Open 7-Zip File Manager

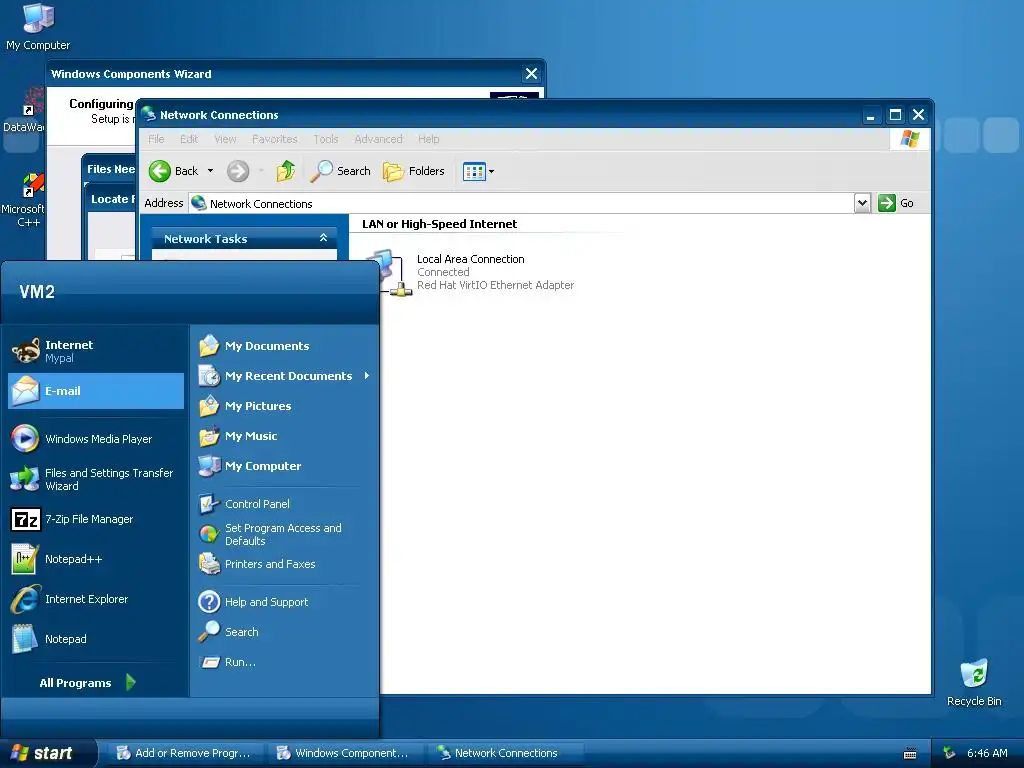pos(96,519)
